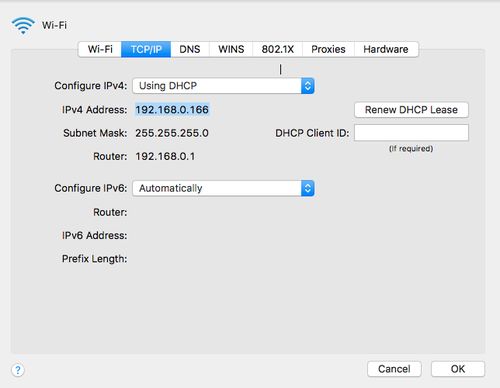Viewport: 500px width, 388px height.
Task: Click the Wi-Fi signal icon
Action: tap(23, 26)
